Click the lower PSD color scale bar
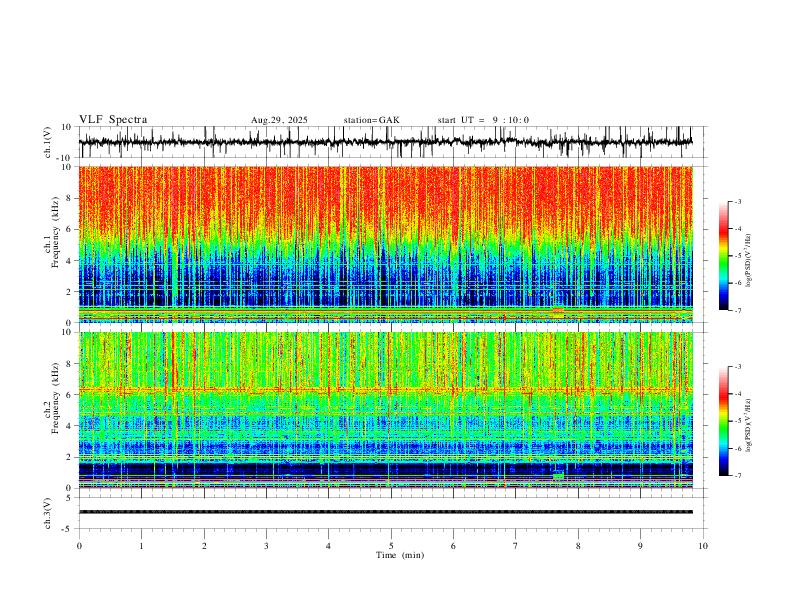This screenshot has height=612, width=792. [x=723, y=421]
